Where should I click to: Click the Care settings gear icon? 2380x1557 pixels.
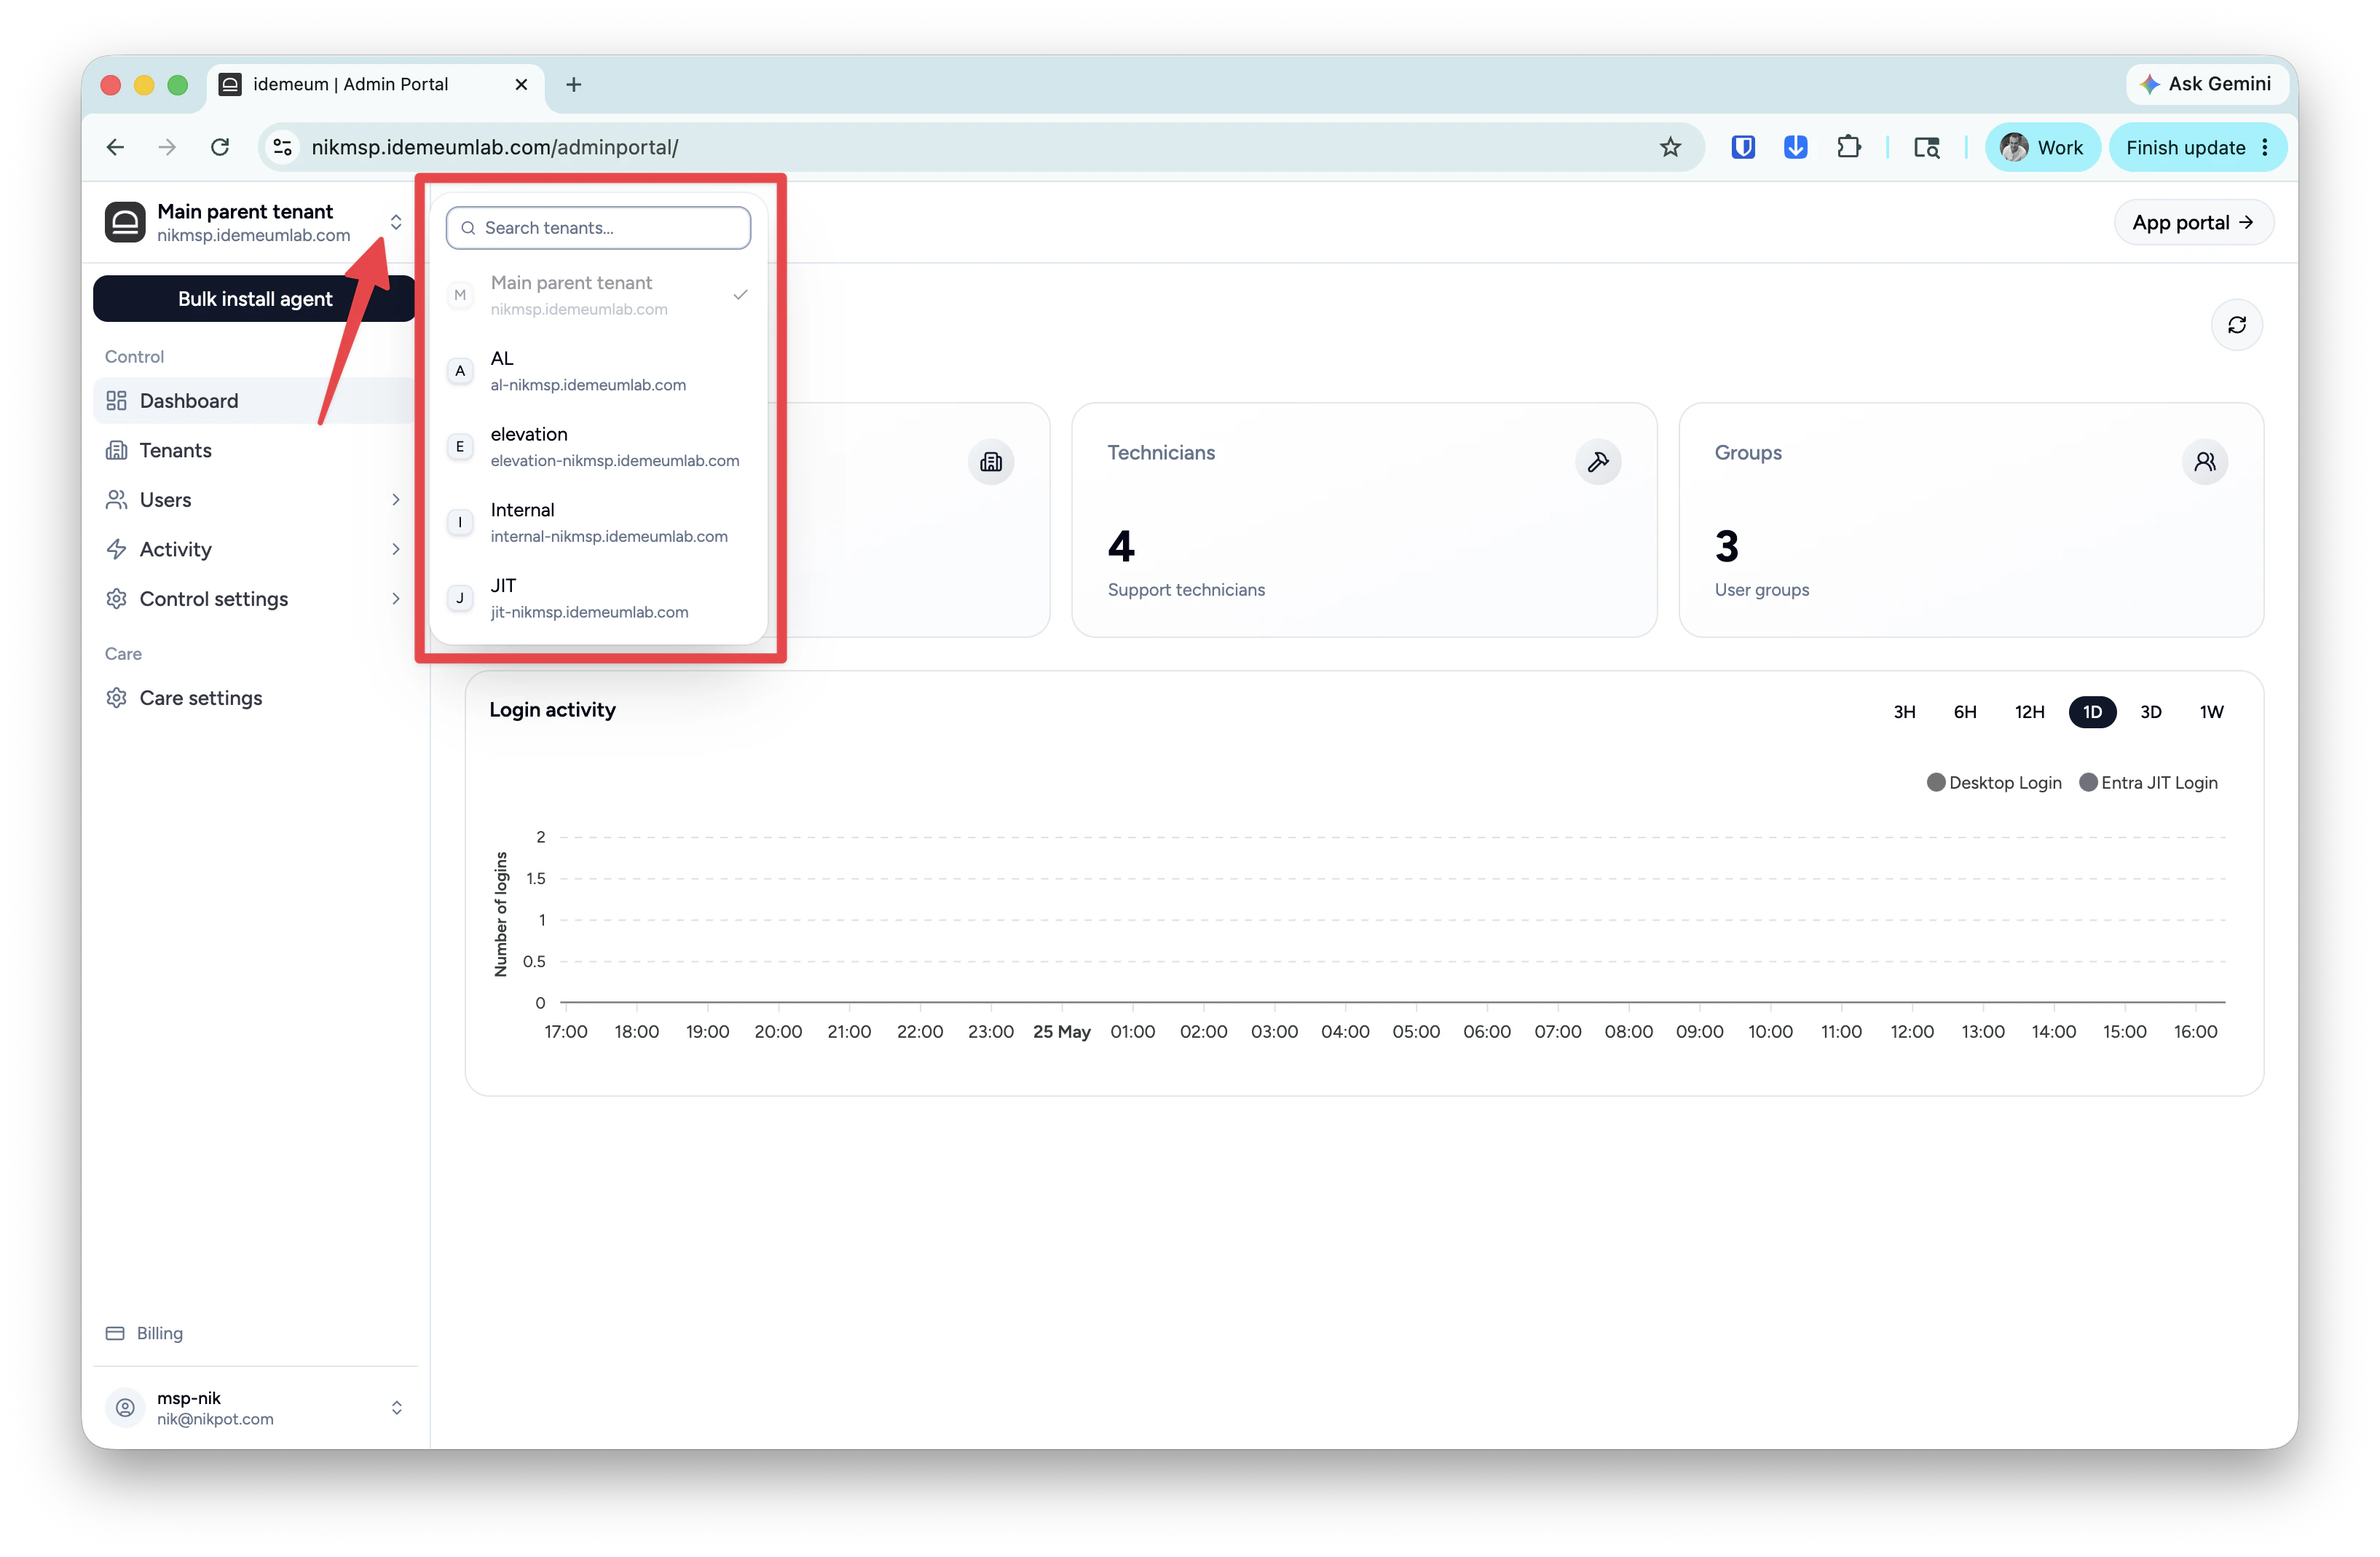[x=117, y=698]
